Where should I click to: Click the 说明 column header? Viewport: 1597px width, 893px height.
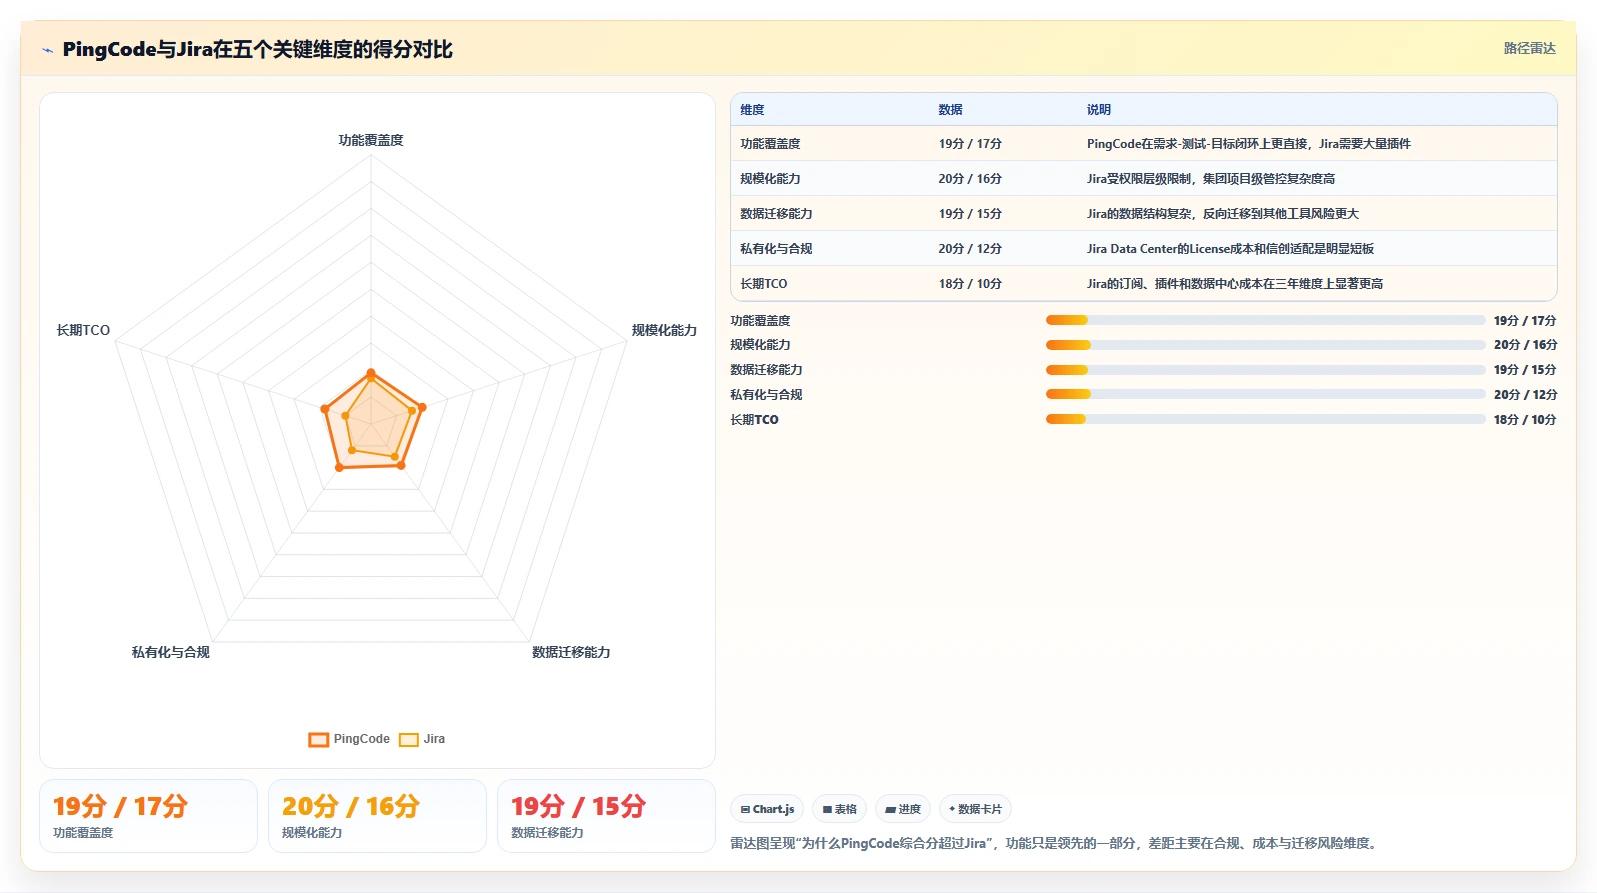click(1099, 110)
